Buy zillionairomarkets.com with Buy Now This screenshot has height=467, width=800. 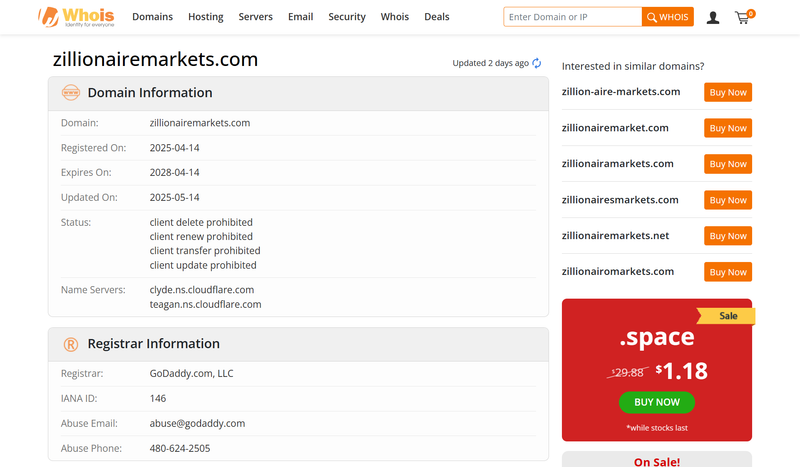click(728, 272)
